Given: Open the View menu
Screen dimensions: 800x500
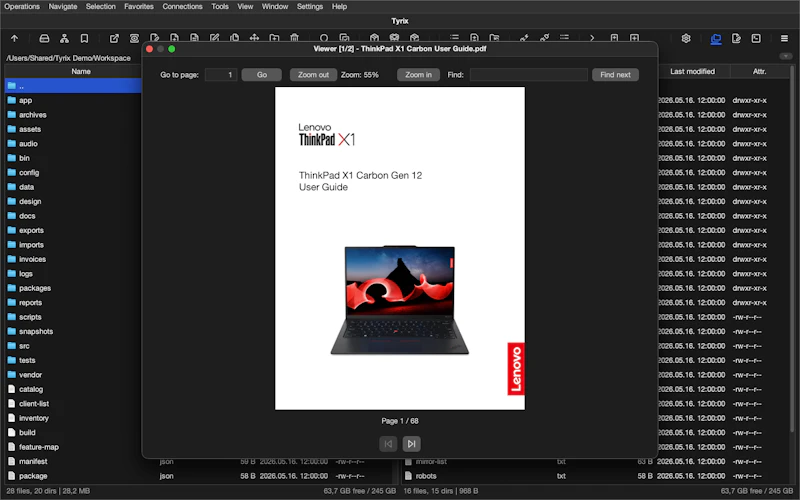Looking at the screenshot, I should tap(245, 7).
